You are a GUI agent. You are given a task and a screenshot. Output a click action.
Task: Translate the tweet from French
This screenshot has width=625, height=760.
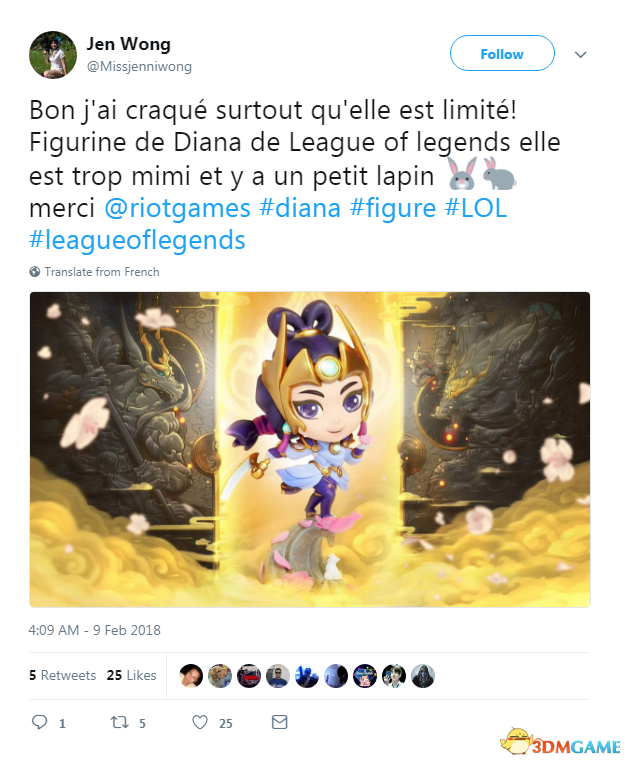point(102,272)
